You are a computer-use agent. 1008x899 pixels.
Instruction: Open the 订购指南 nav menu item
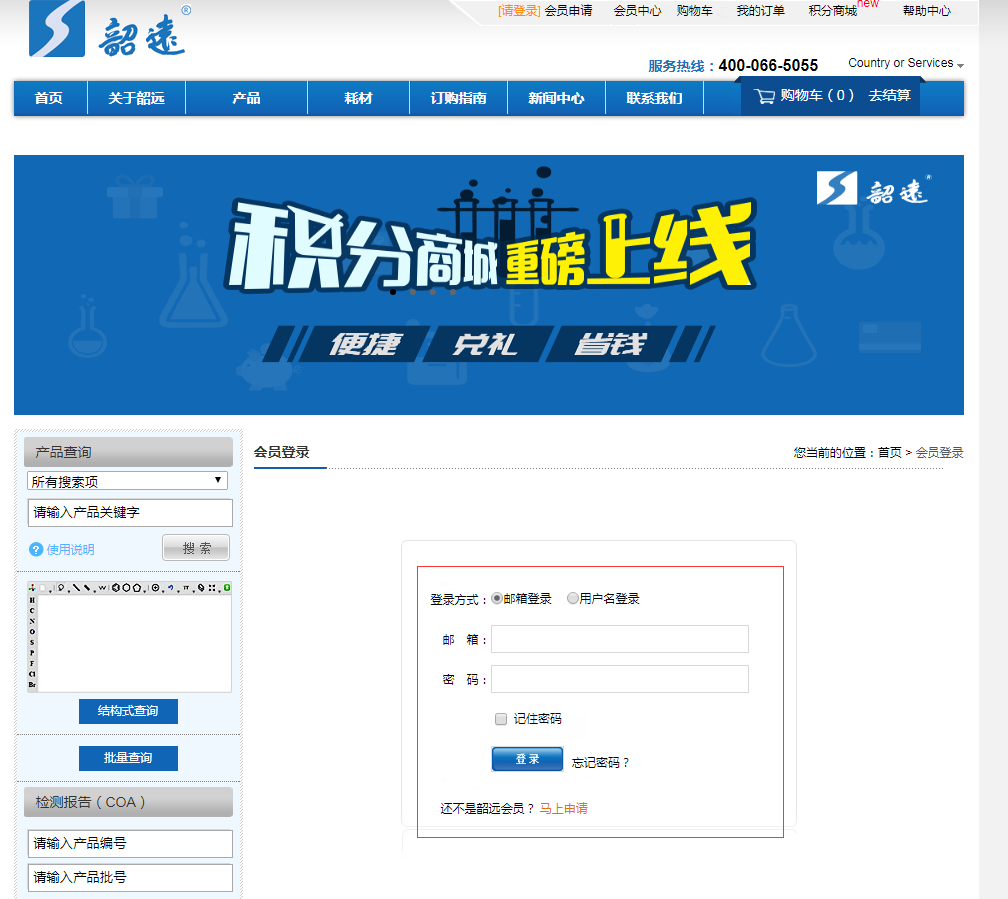point(458,98)
